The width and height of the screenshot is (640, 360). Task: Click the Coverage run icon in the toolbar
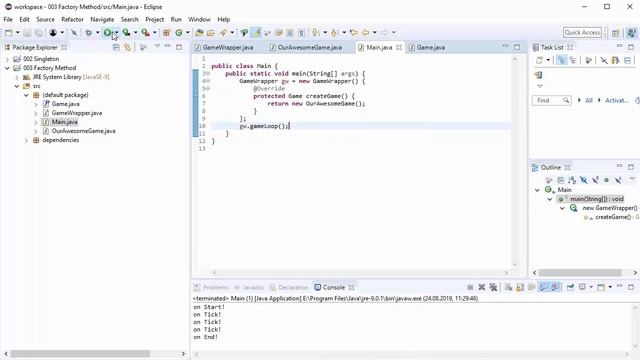click(127, 33)
